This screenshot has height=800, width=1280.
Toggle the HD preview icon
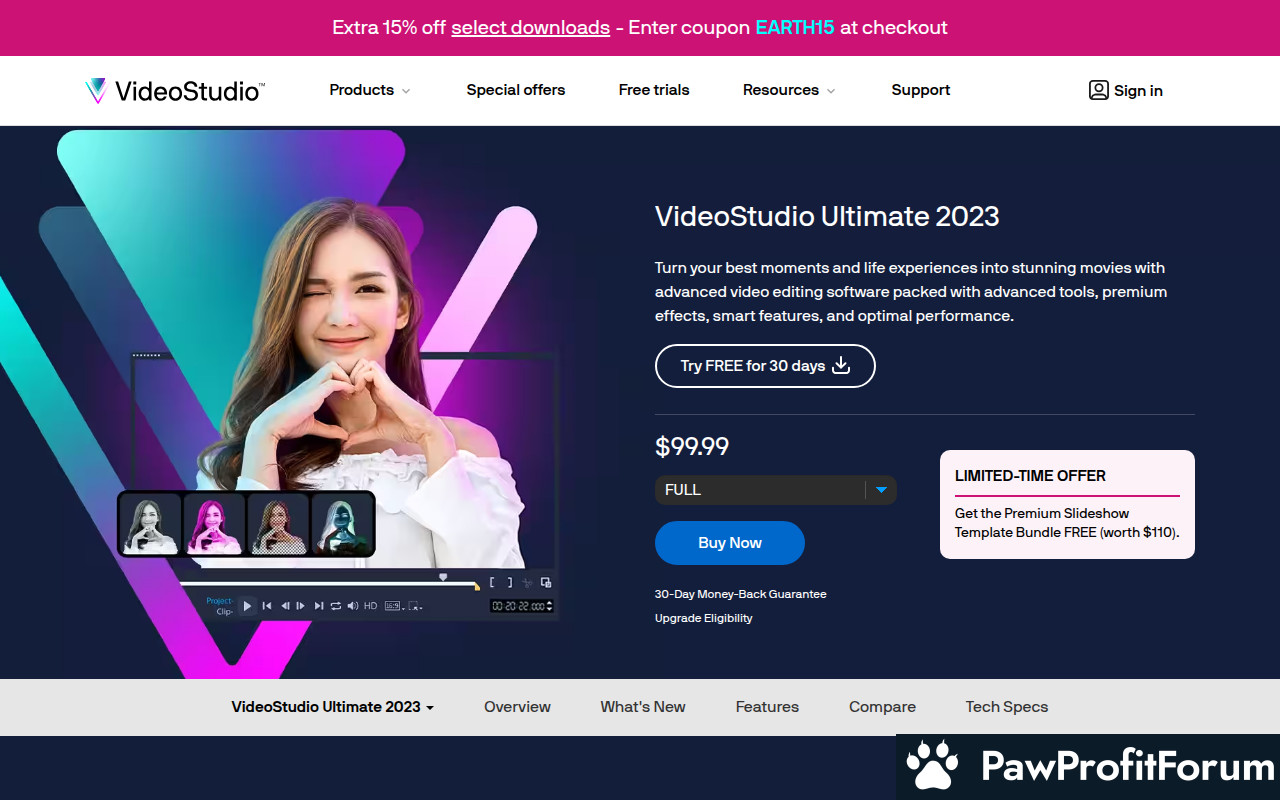click(x=371, y=606)
